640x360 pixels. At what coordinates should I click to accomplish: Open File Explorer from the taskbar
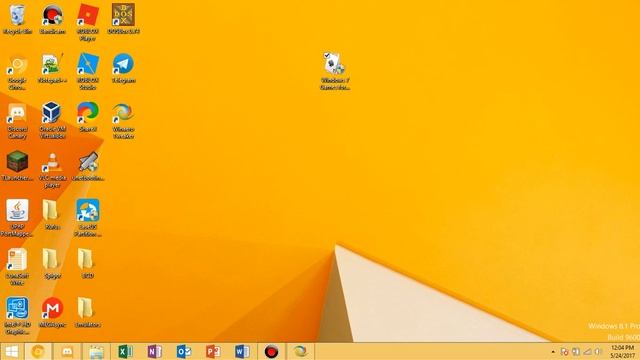click(x=96, y=351)
